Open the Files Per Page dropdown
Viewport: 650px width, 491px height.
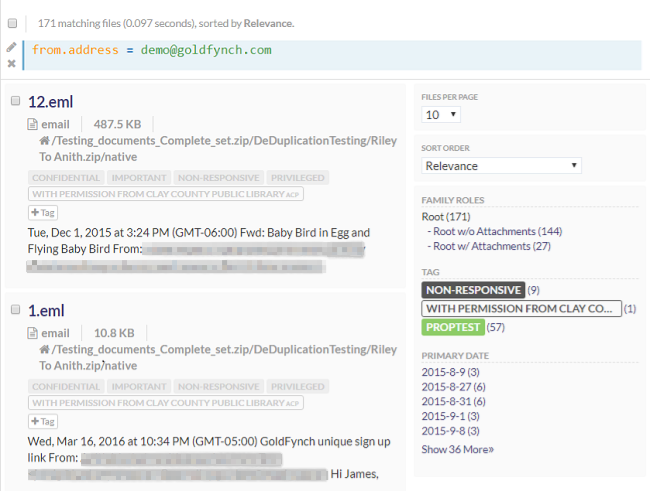coord(441,115)
